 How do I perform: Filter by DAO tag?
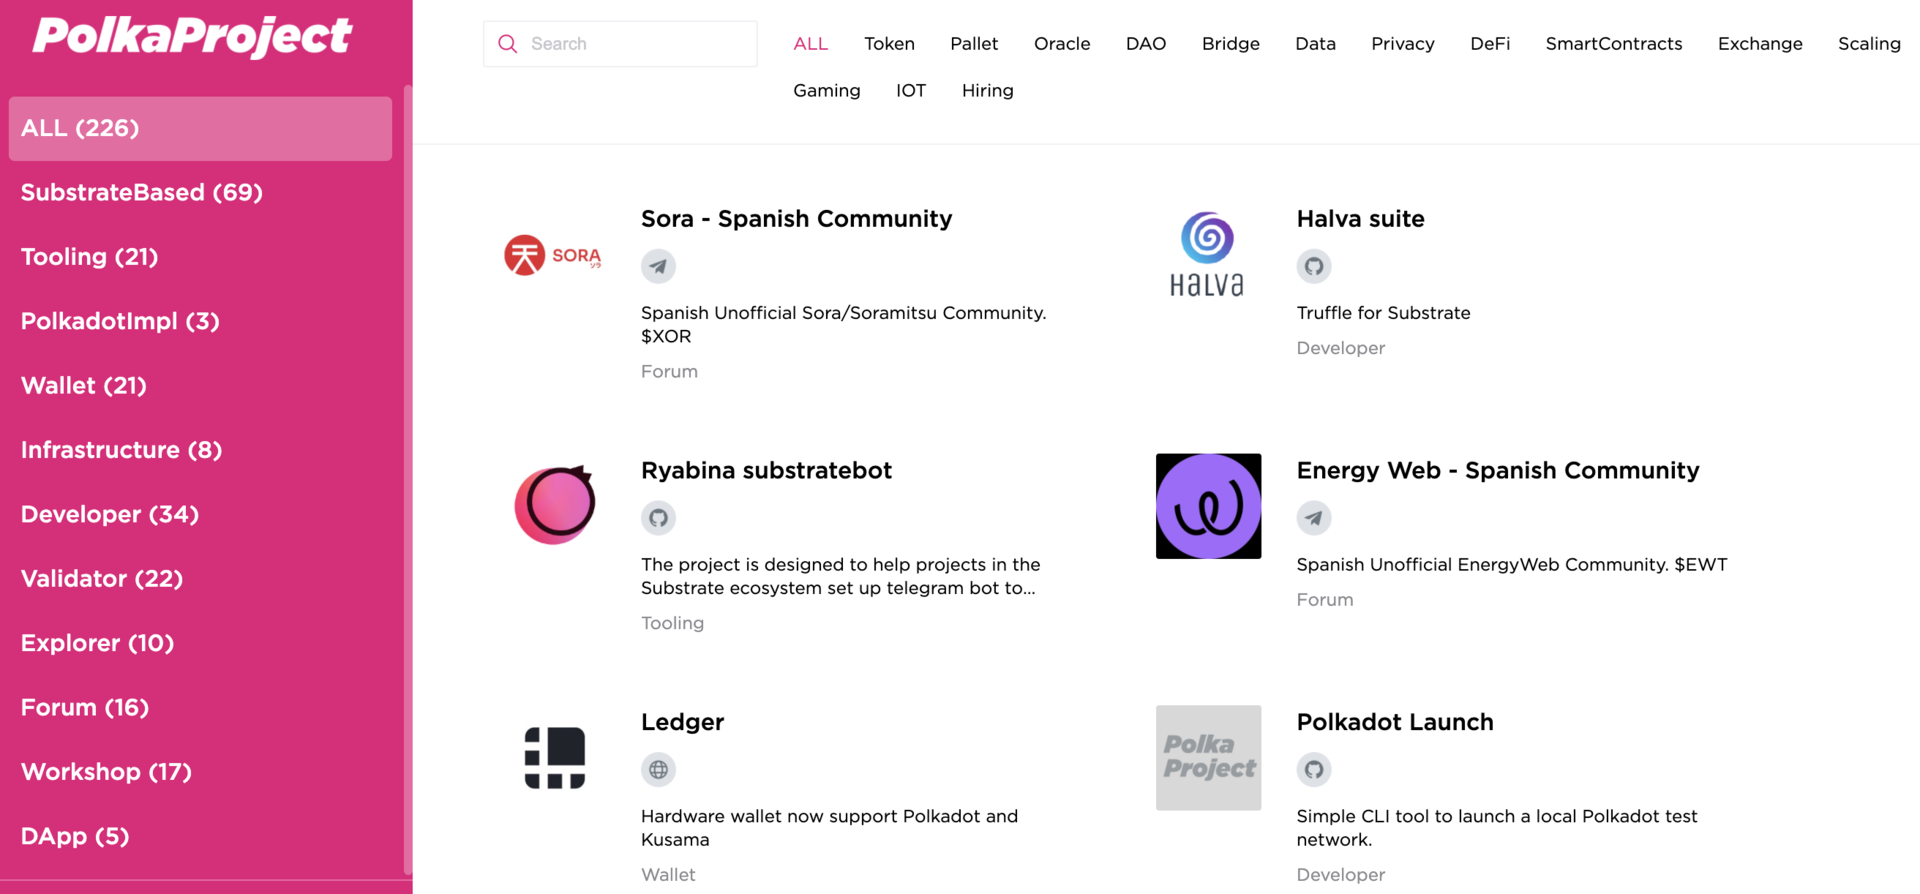point(1146,44)
